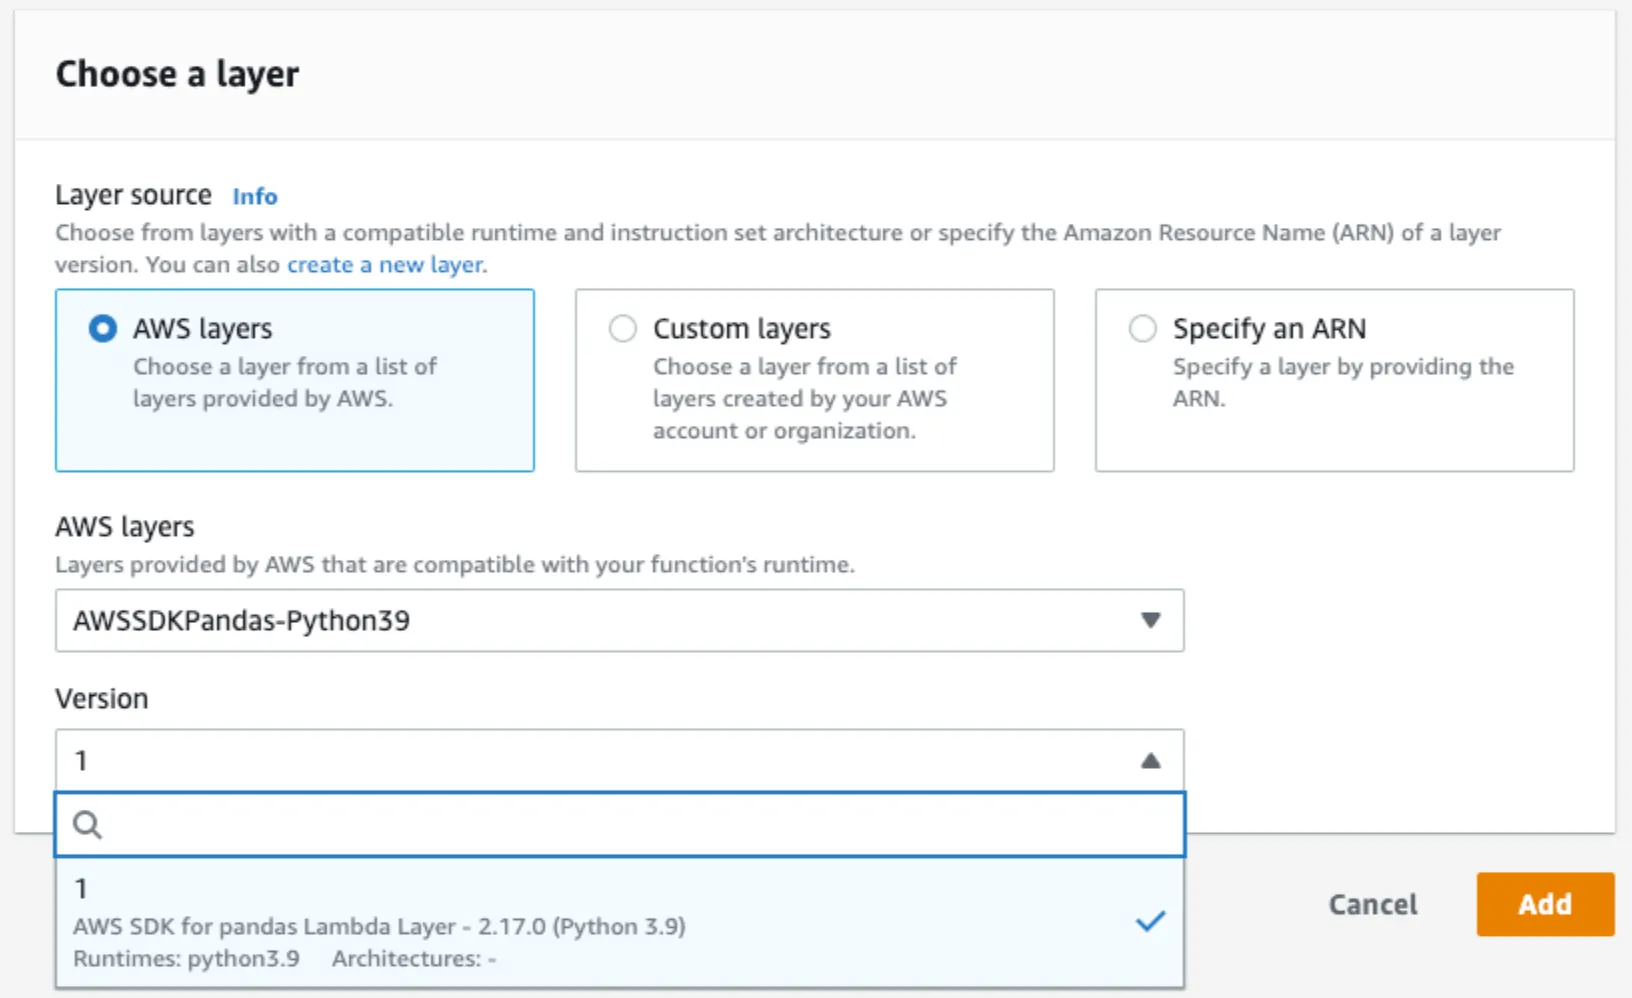Pick the AWS SDK for pandas 2.17.0 option

pyautogui.click(x=380, y=926)
